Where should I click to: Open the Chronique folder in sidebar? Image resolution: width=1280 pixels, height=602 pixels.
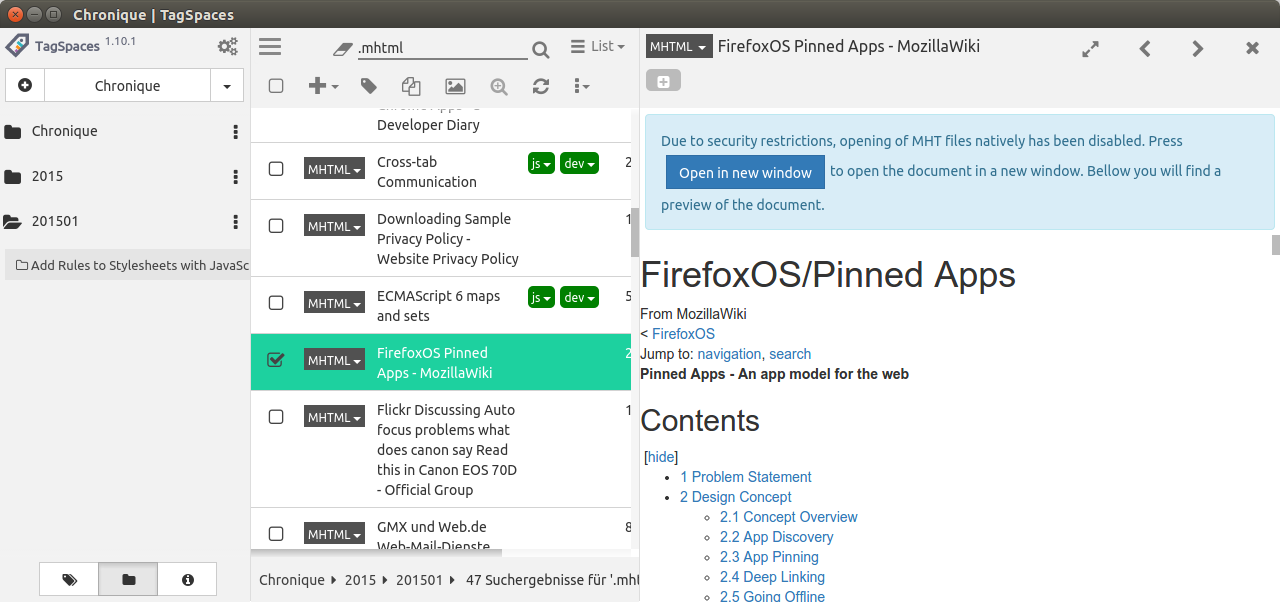[x=64, y=131]
